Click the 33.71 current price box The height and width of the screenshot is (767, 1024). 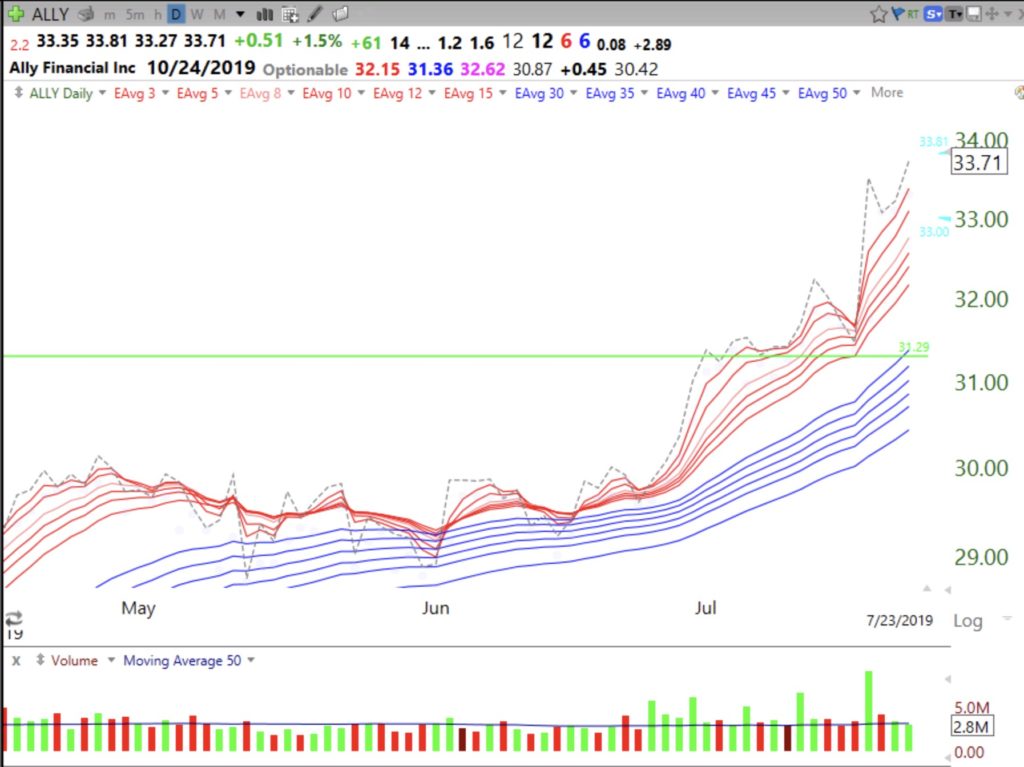pos(978,162)
